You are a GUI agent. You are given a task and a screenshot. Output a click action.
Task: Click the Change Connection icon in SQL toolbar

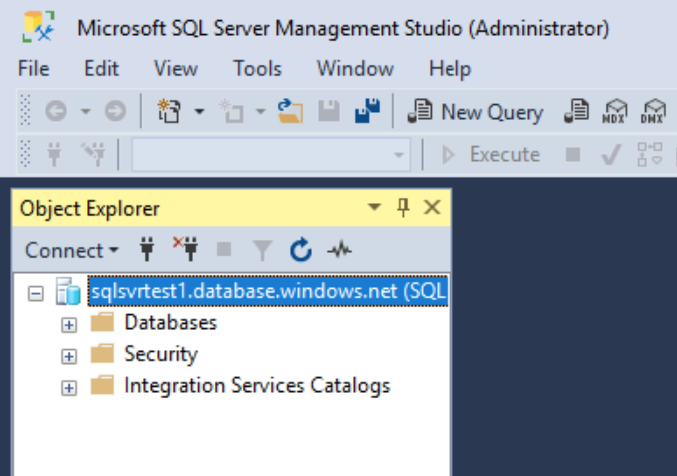[x=93, y=154]
